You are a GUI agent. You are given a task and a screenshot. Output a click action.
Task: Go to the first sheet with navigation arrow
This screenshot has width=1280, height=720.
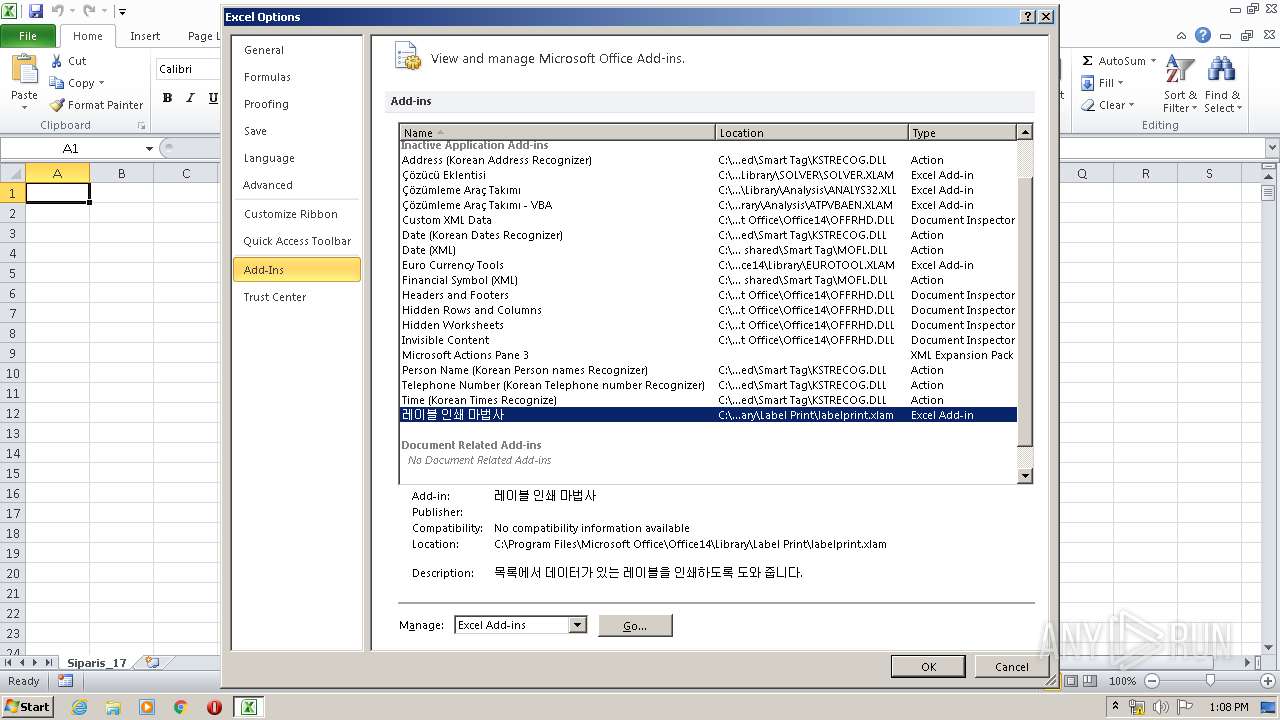point(9,662)
